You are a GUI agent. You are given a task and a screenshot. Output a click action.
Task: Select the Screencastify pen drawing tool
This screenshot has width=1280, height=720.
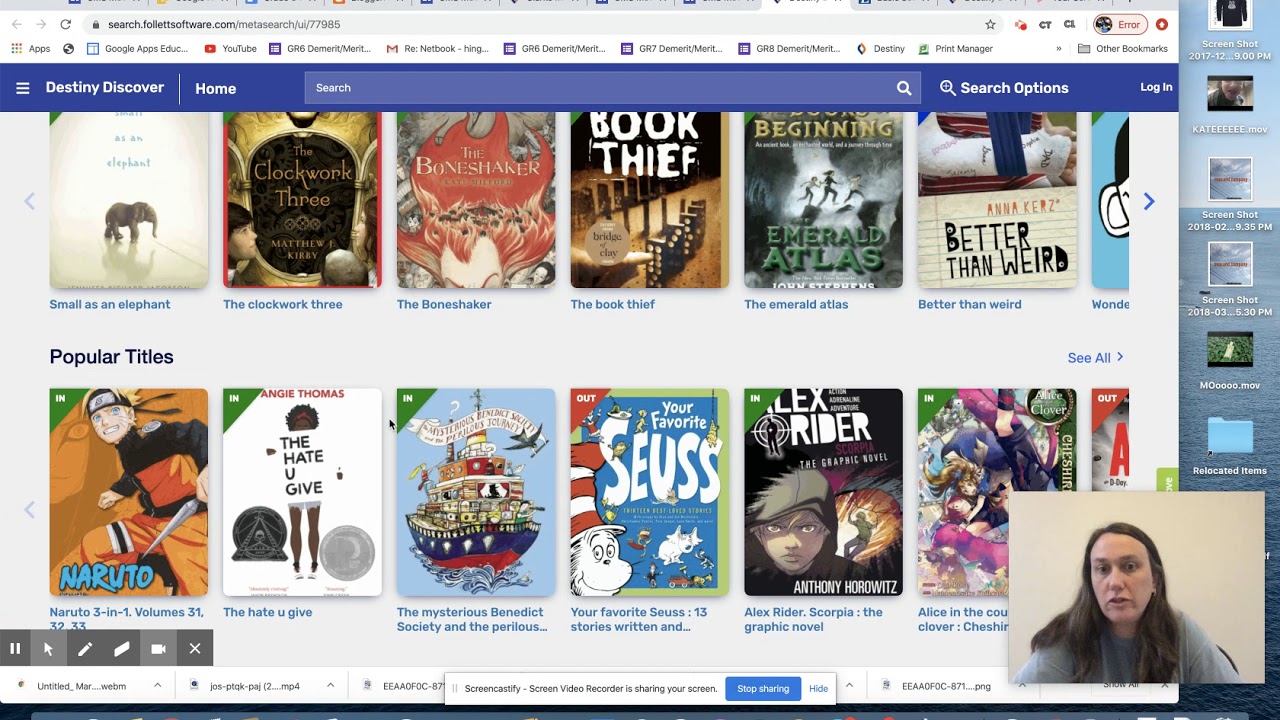click(85, 649)
